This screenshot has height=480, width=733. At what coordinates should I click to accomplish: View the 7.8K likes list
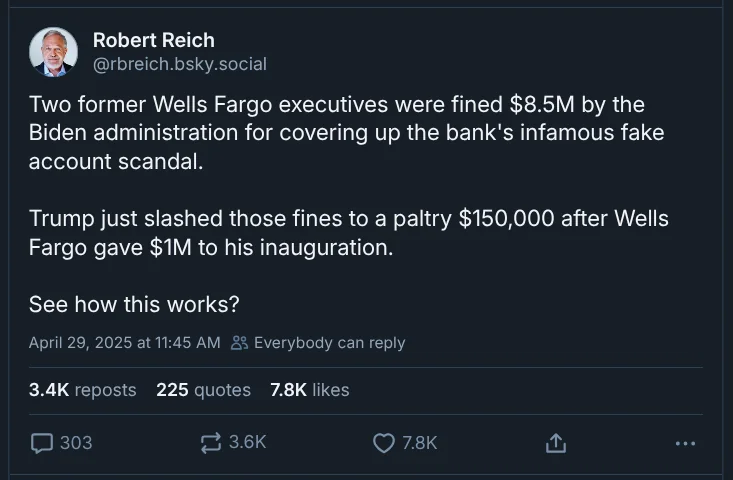pyautogui.click(x=309, y=390)
